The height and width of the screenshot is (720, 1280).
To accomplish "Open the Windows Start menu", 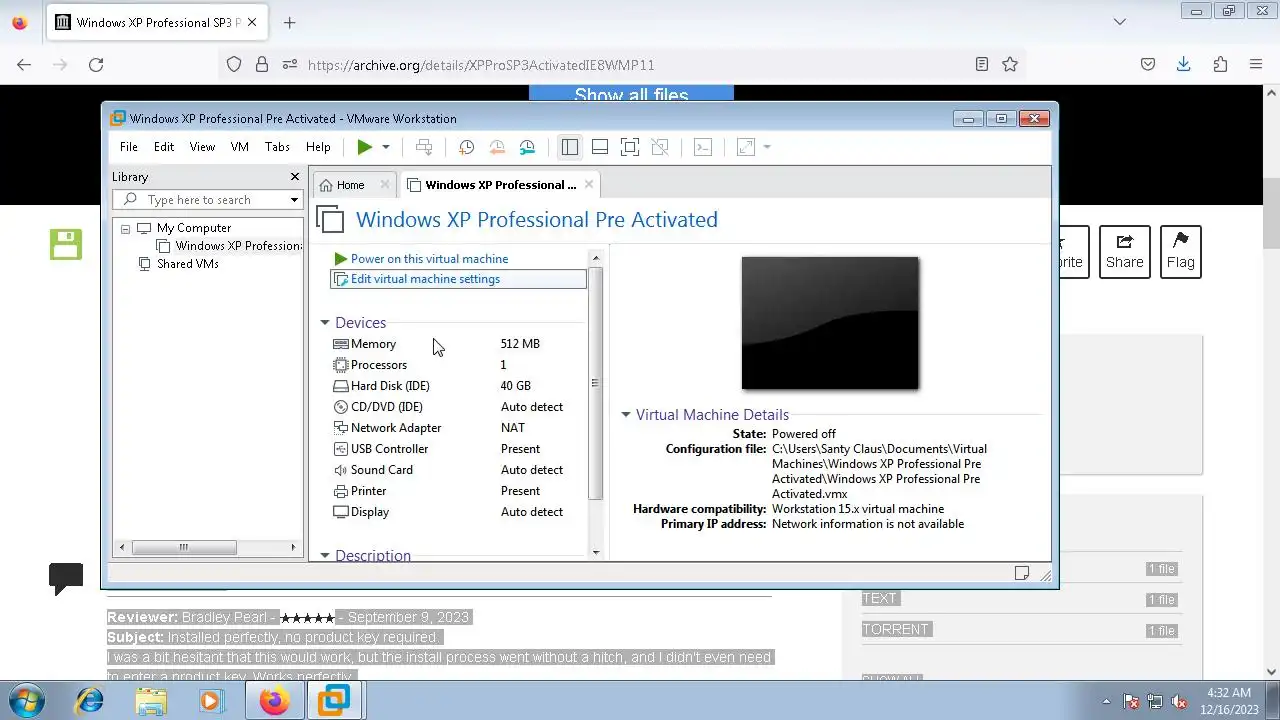I will point(25,700).
